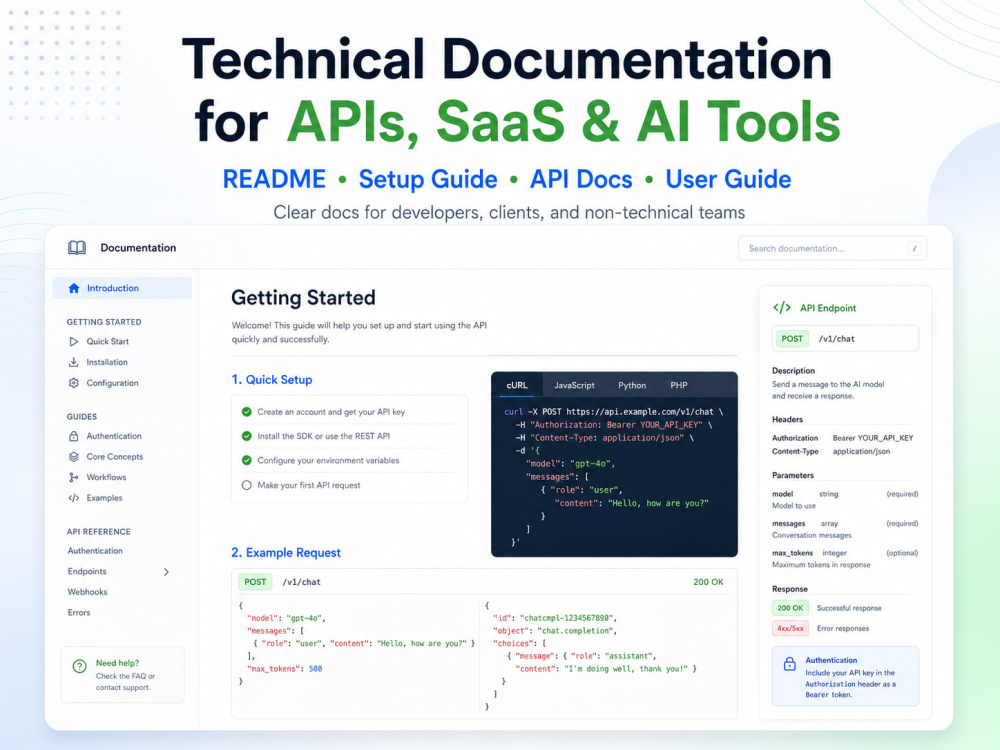
Task: Toggle the 'Create an account' check item
Action: click(x=247, y=412)
